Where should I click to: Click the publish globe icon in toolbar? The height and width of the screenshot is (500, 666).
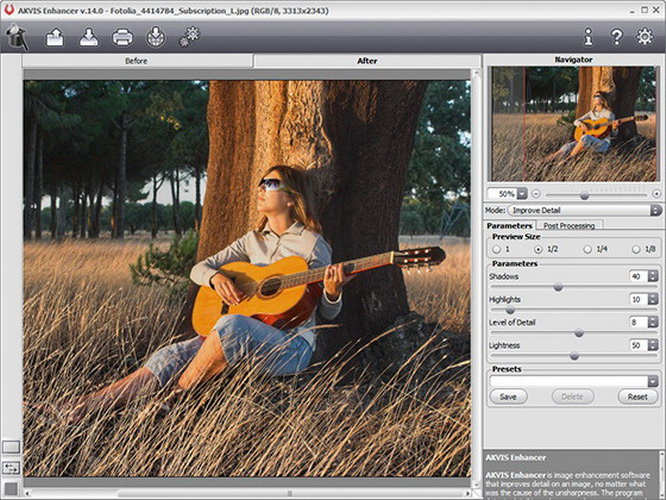tap(155, 38)
